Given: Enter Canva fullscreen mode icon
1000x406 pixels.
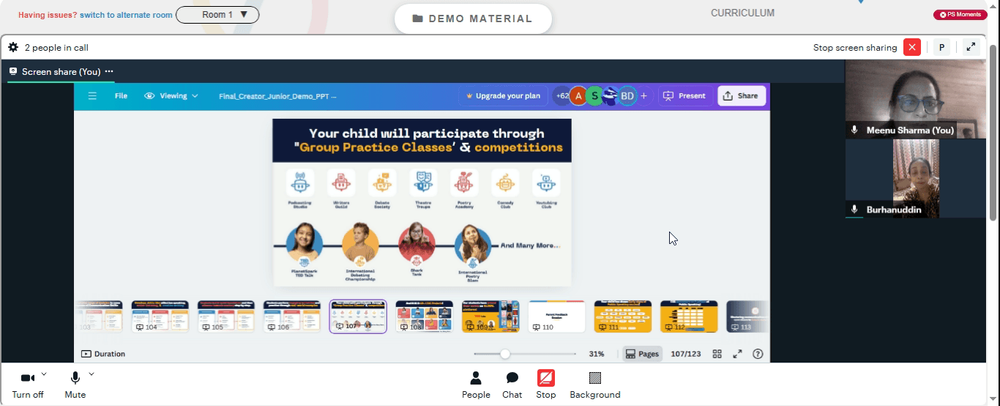Looking at the screenshot, I should 737,354.
